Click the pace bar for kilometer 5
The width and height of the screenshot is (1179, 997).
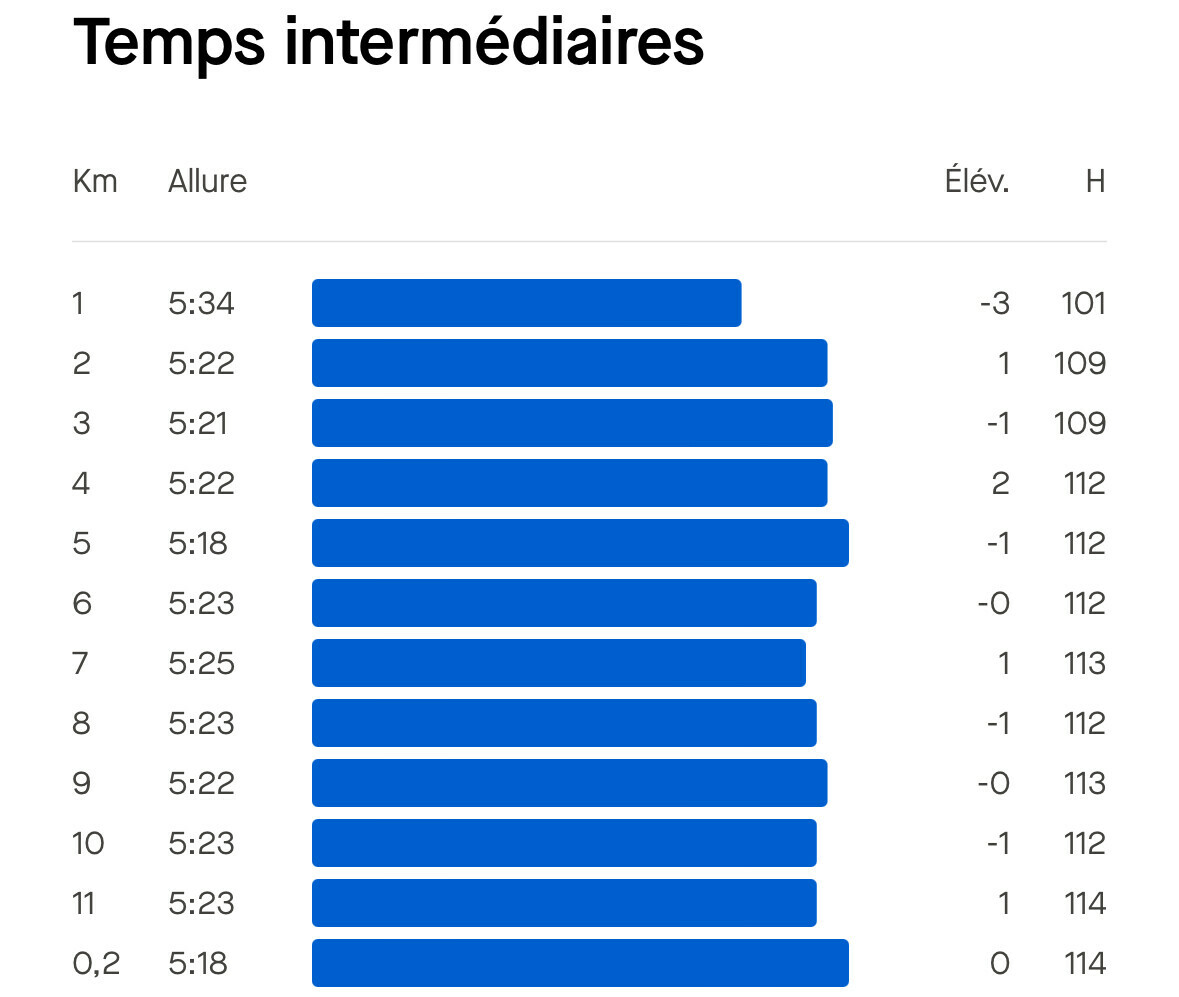[x=580, y=543]
